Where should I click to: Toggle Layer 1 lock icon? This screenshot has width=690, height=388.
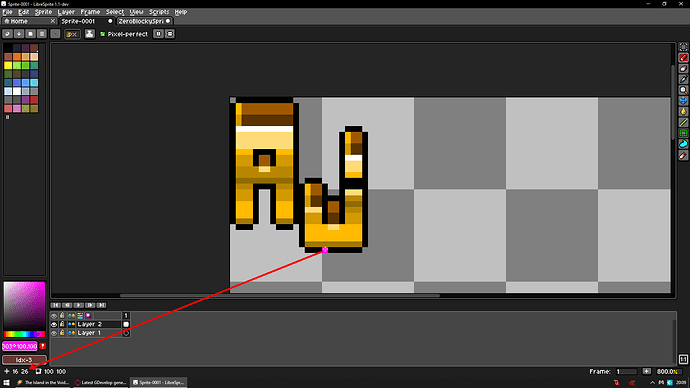pos(62,333)
